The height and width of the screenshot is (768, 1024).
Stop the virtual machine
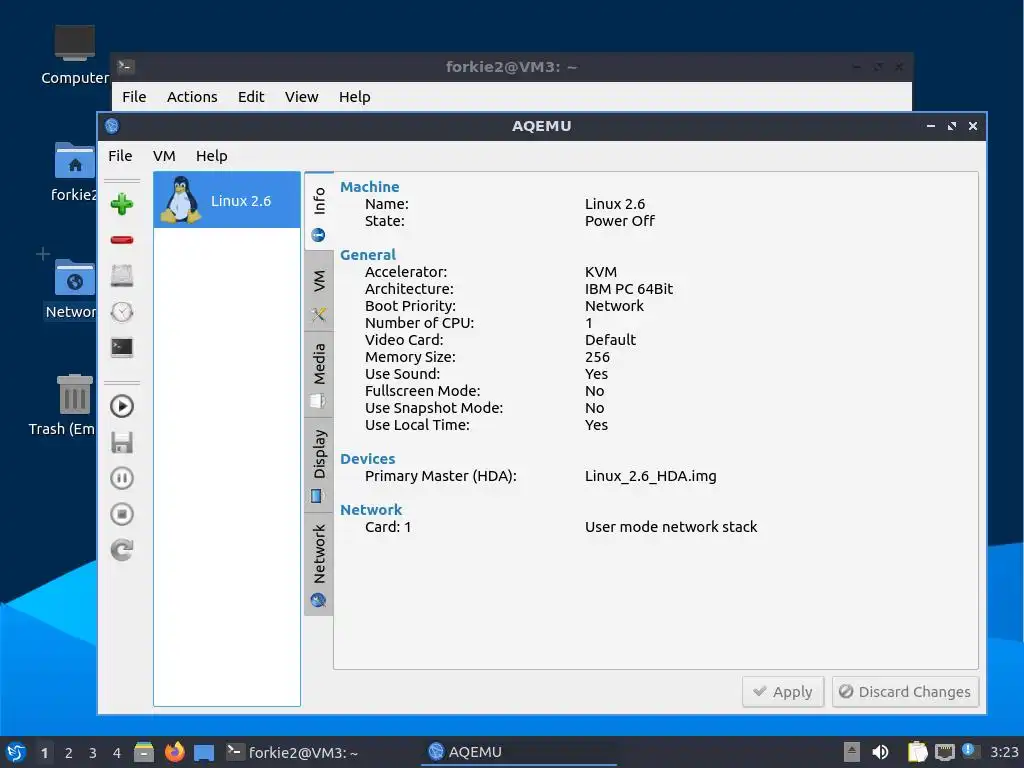tap(121, 514)
